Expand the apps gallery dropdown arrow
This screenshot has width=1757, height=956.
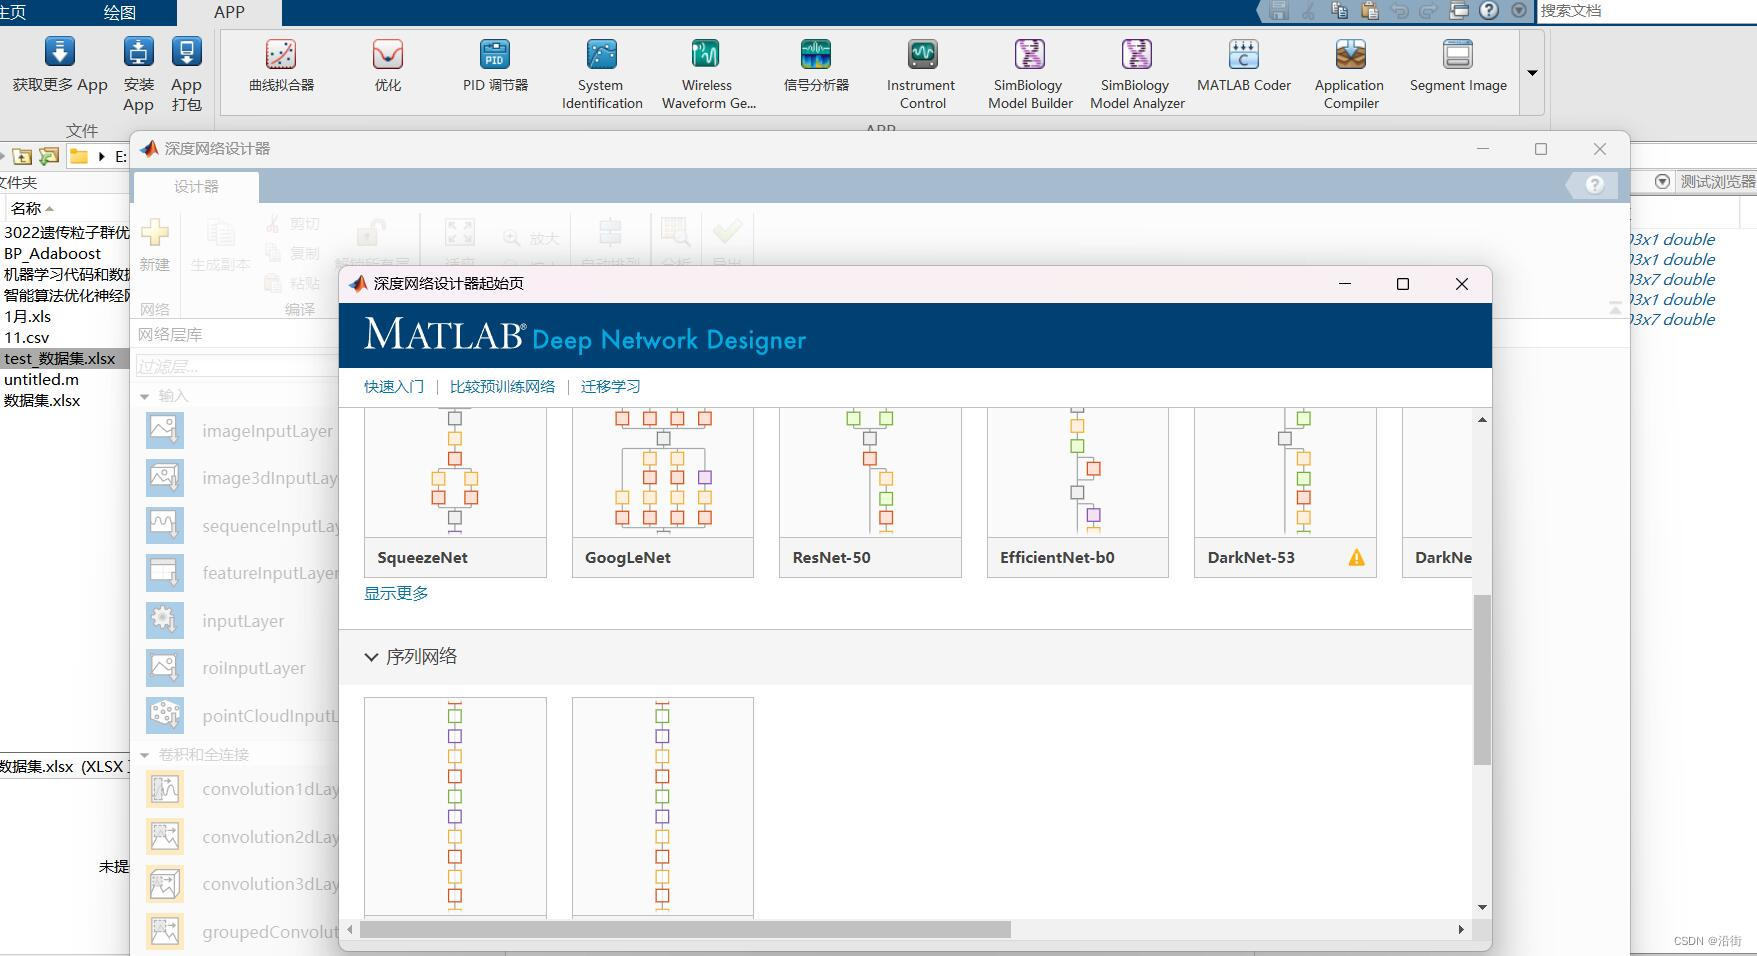click(1532, 73)
